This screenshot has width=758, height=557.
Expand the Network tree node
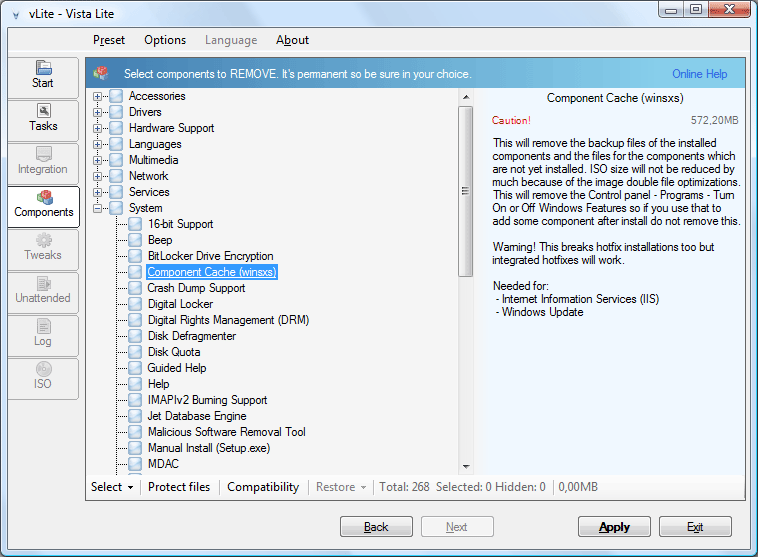[x=98, y=176]
